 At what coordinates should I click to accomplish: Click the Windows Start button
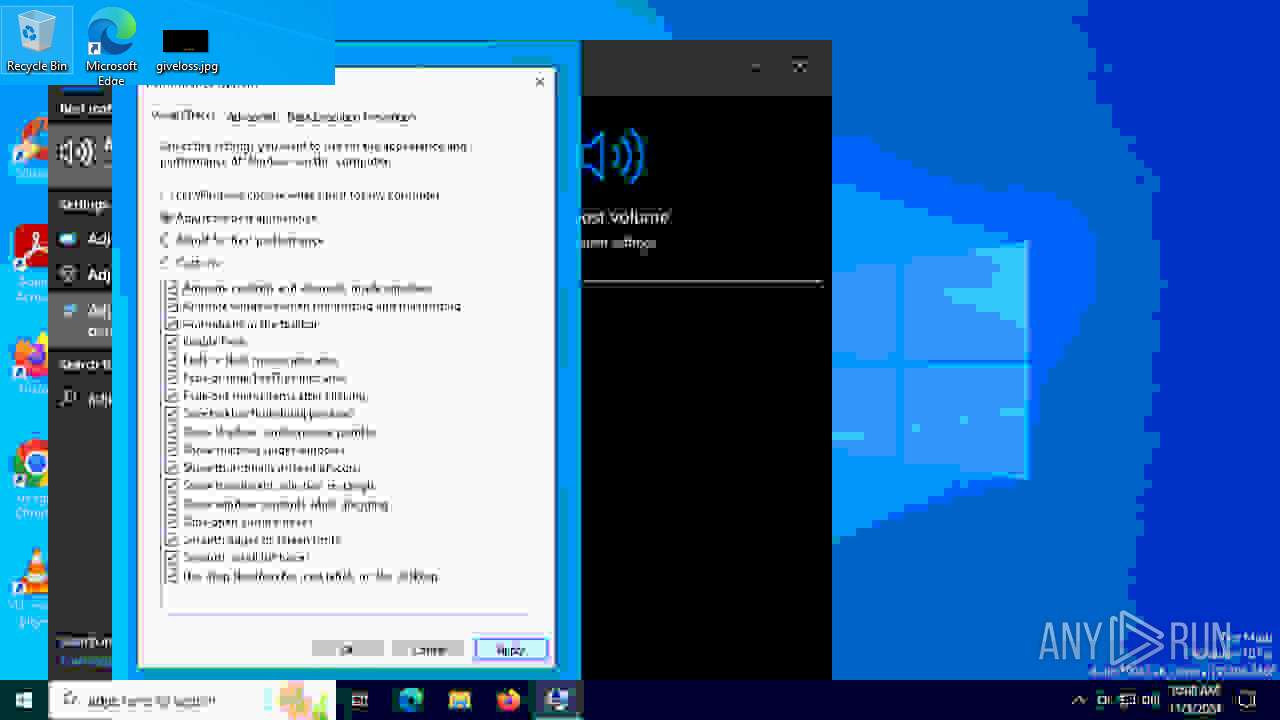(x=24, y=700)
